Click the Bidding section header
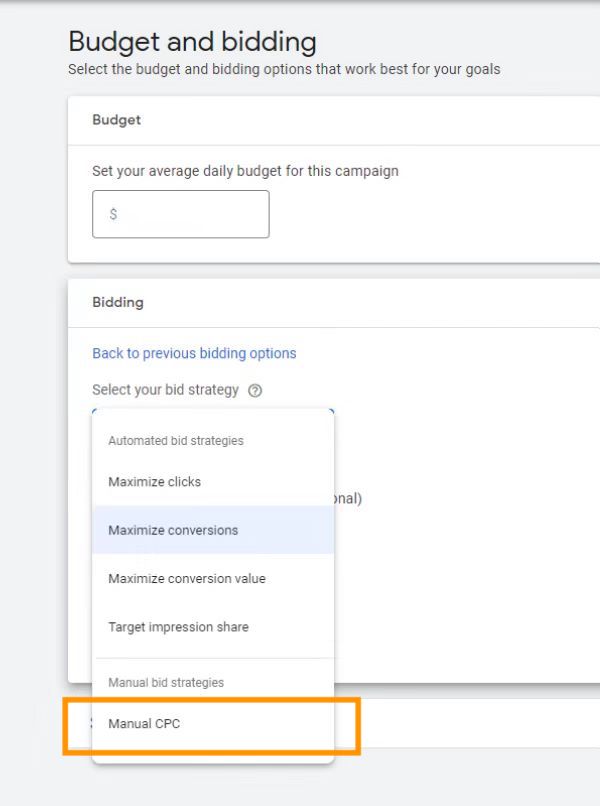Viewport: 600px width, 806px height. click(118, 302)
